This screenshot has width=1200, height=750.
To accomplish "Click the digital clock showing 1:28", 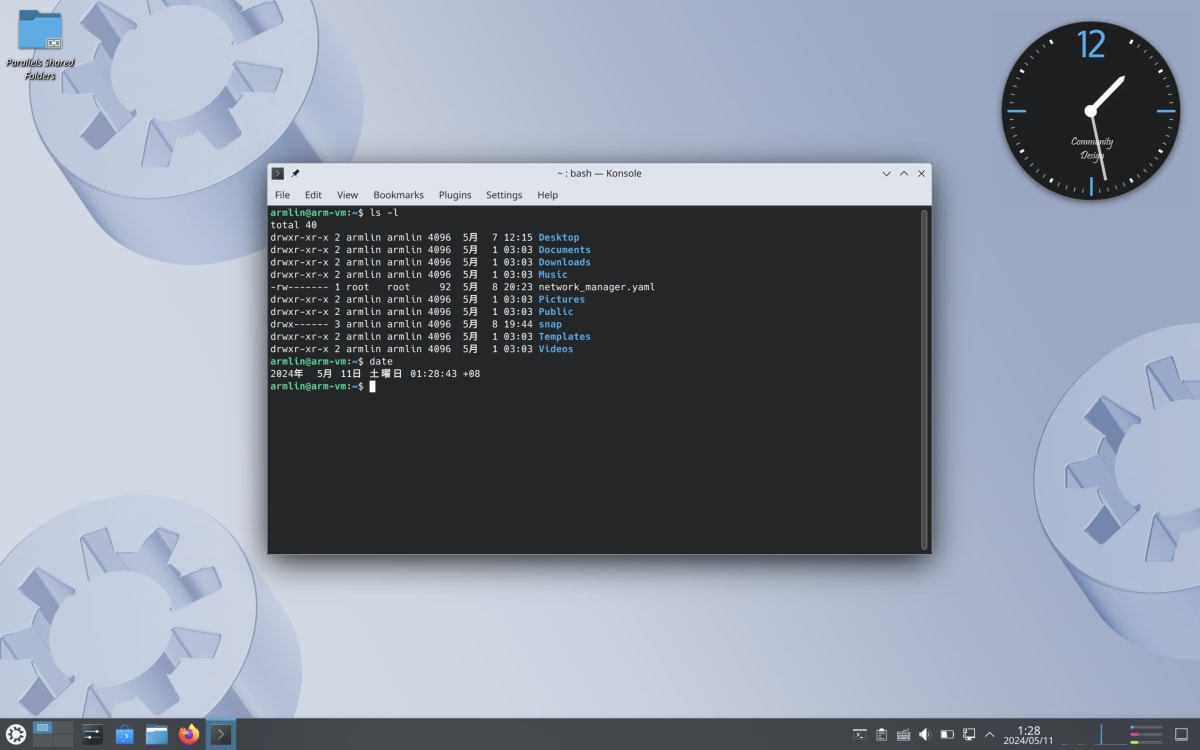I will (x=1028, y=735).
